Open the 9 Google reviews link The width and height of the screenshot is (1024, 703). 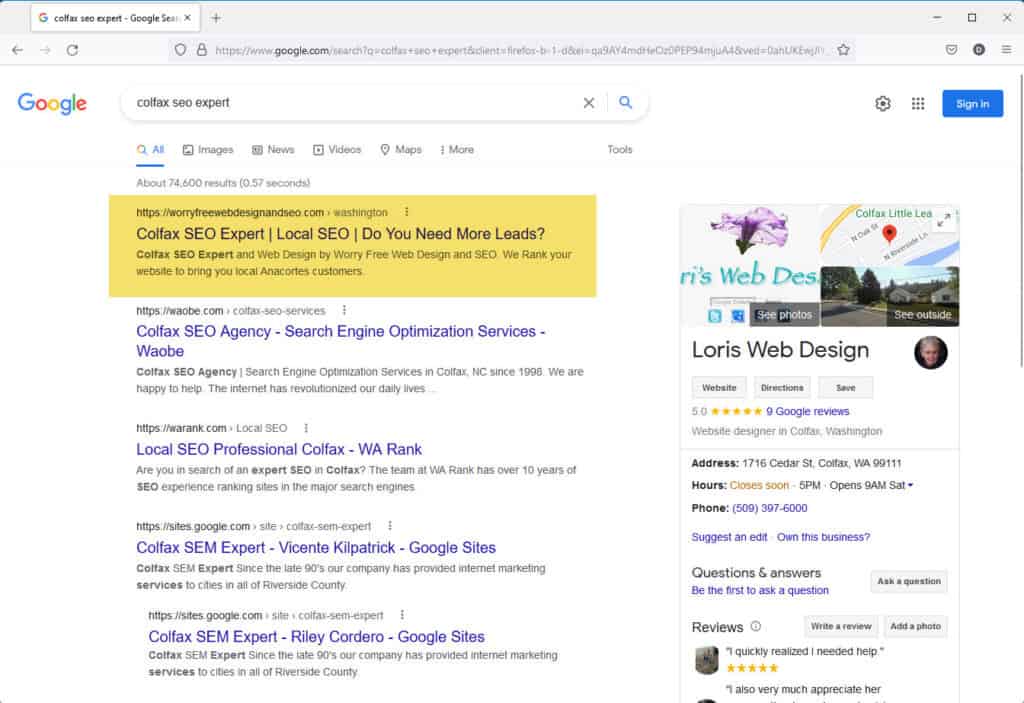(x=808, y=411)
